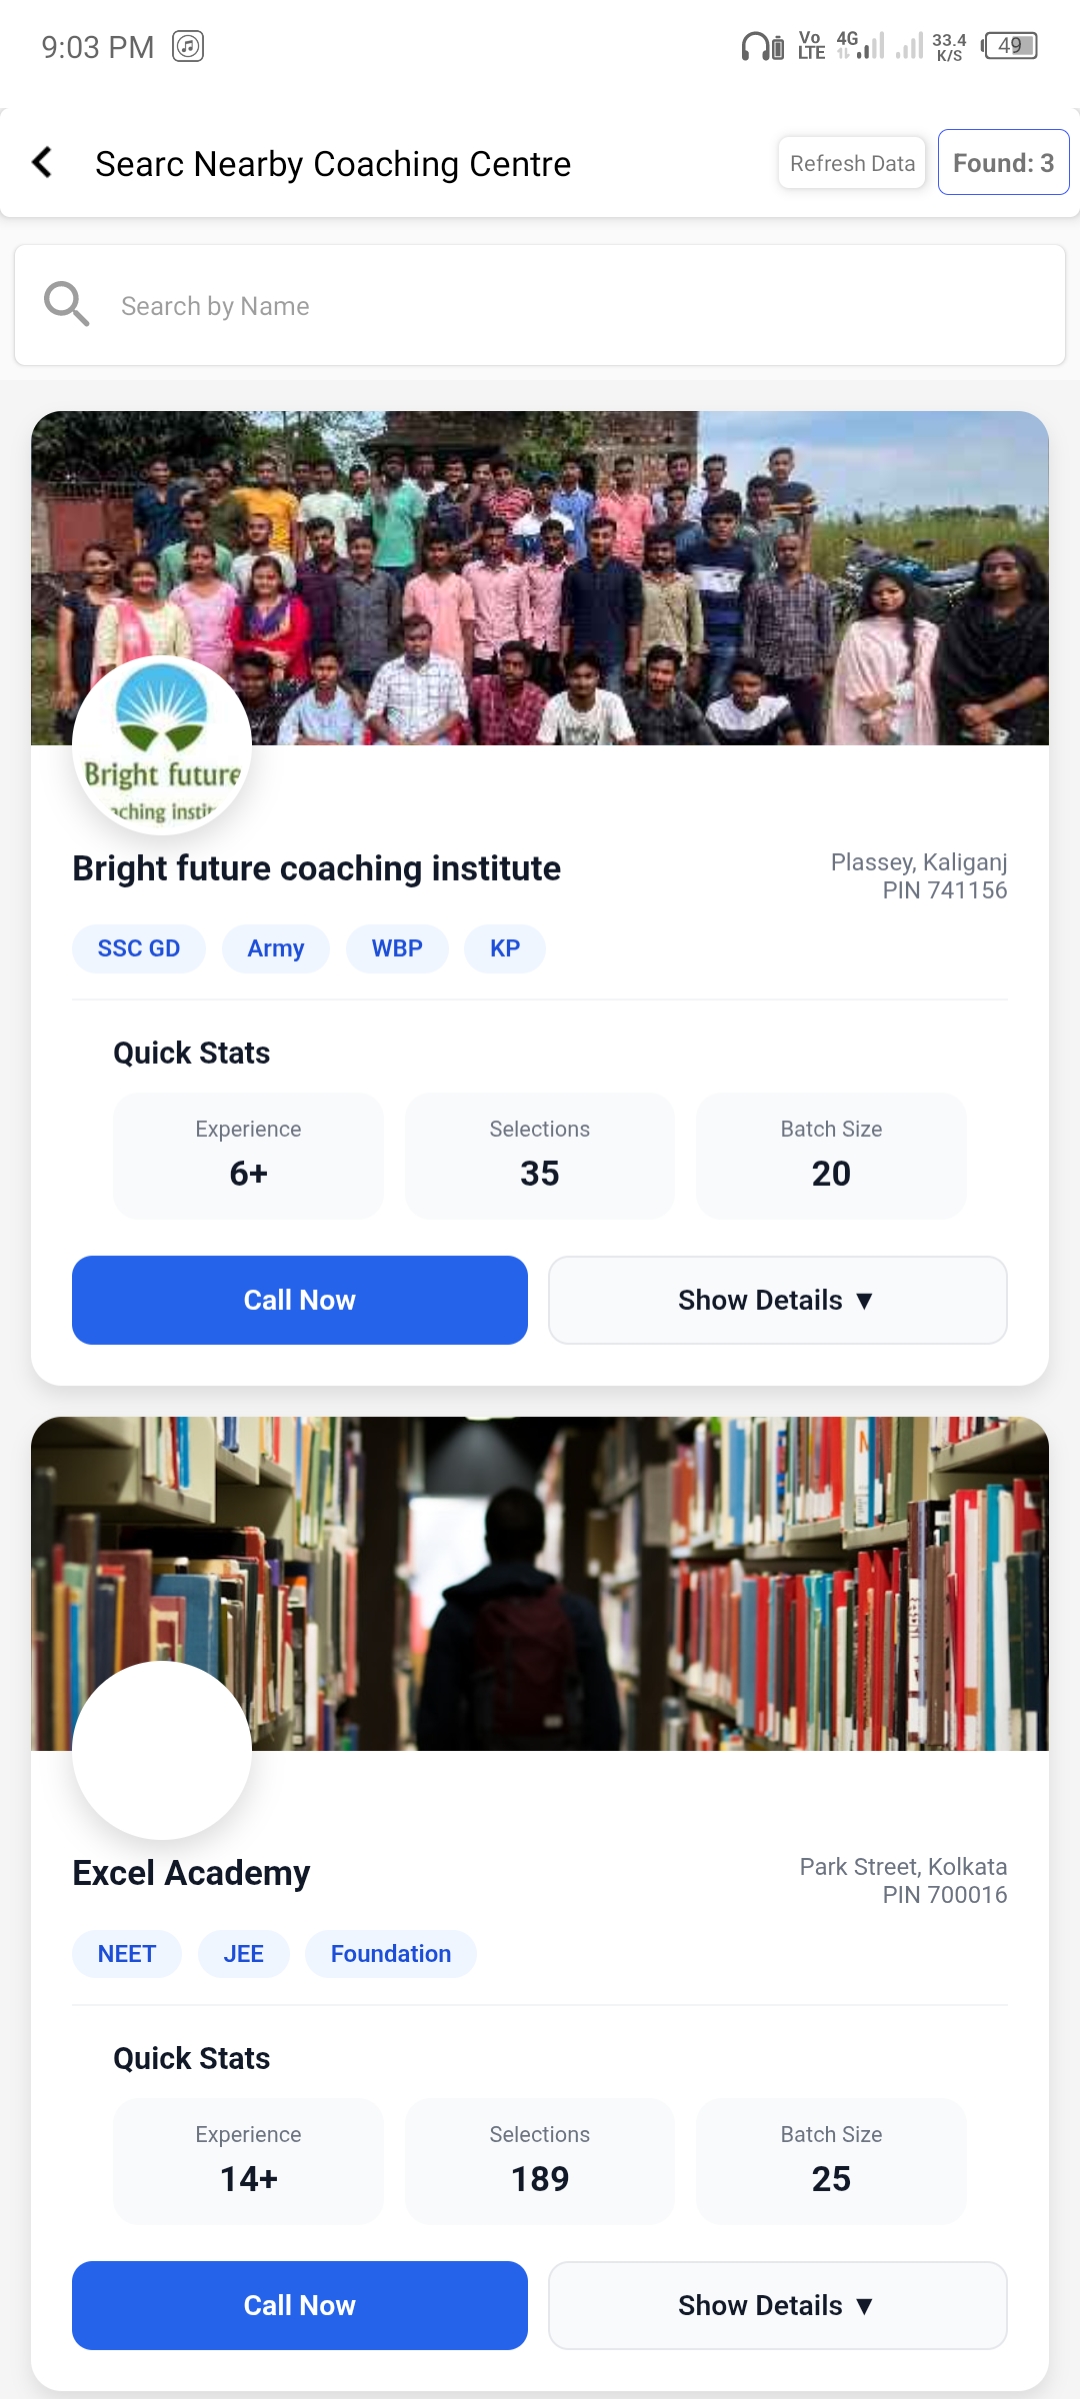Call Now for Excel Academy
This screenshot has width=1080, height=2399.
coord(300,2305)
